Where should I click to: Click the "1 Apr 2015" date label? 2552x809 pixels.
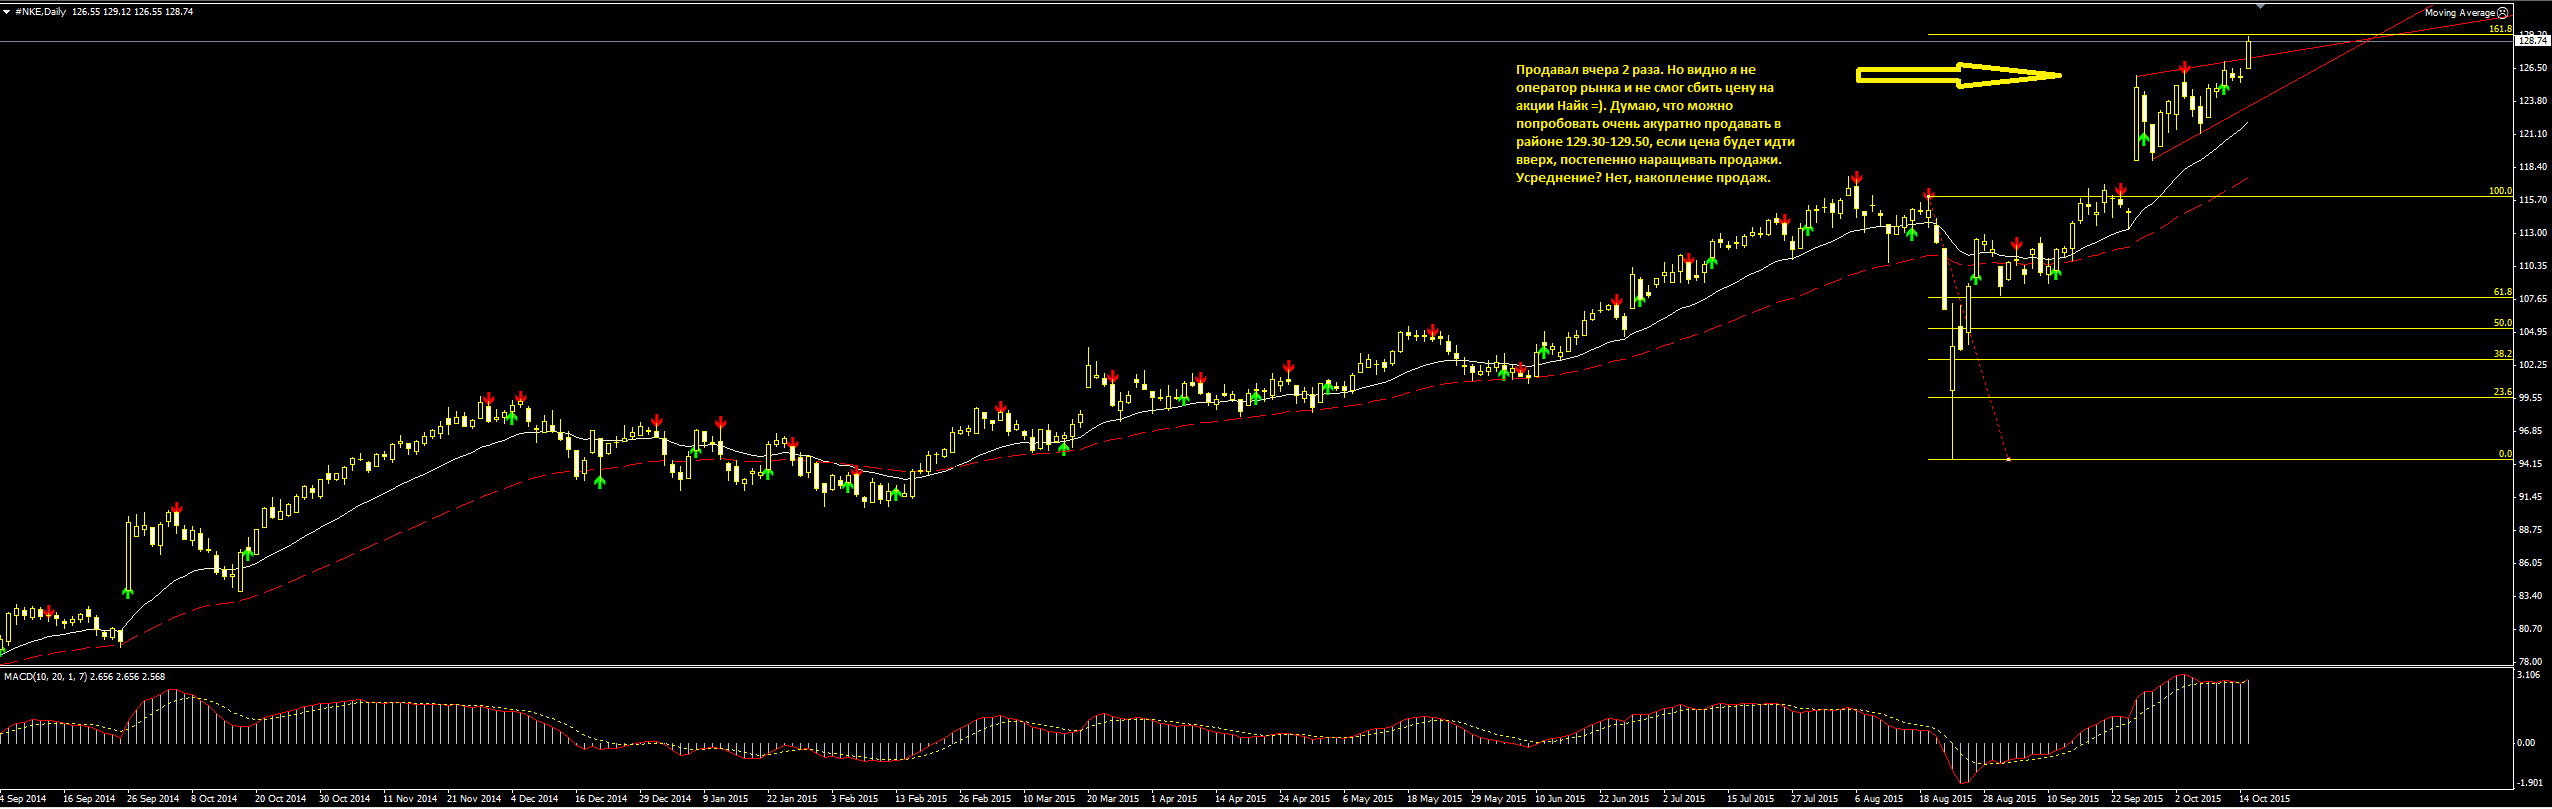[x=1174, y=799]
